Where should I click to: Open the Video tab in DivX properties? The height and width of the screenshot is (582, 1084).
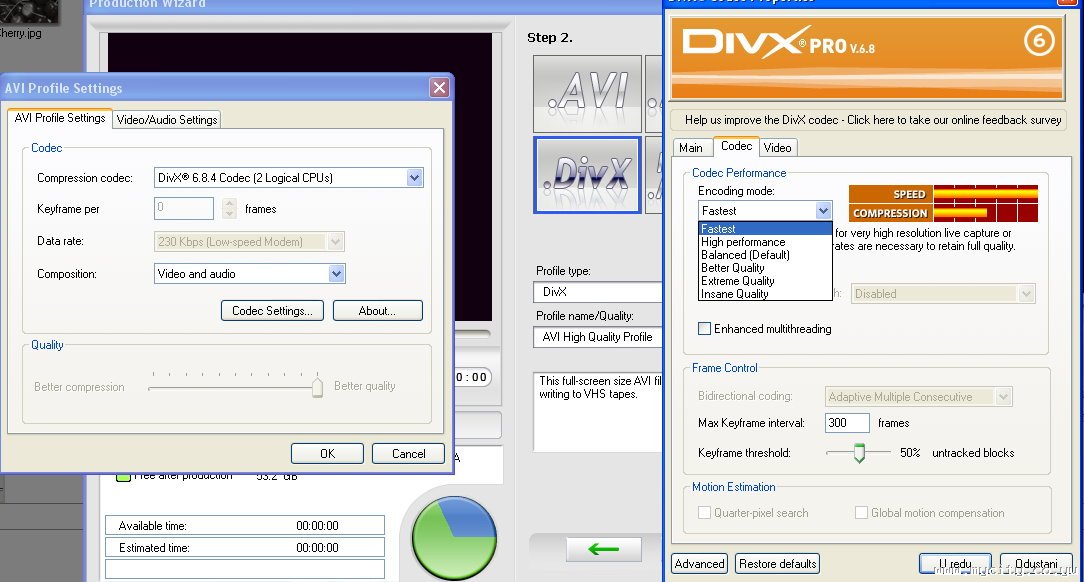point(778,147)
